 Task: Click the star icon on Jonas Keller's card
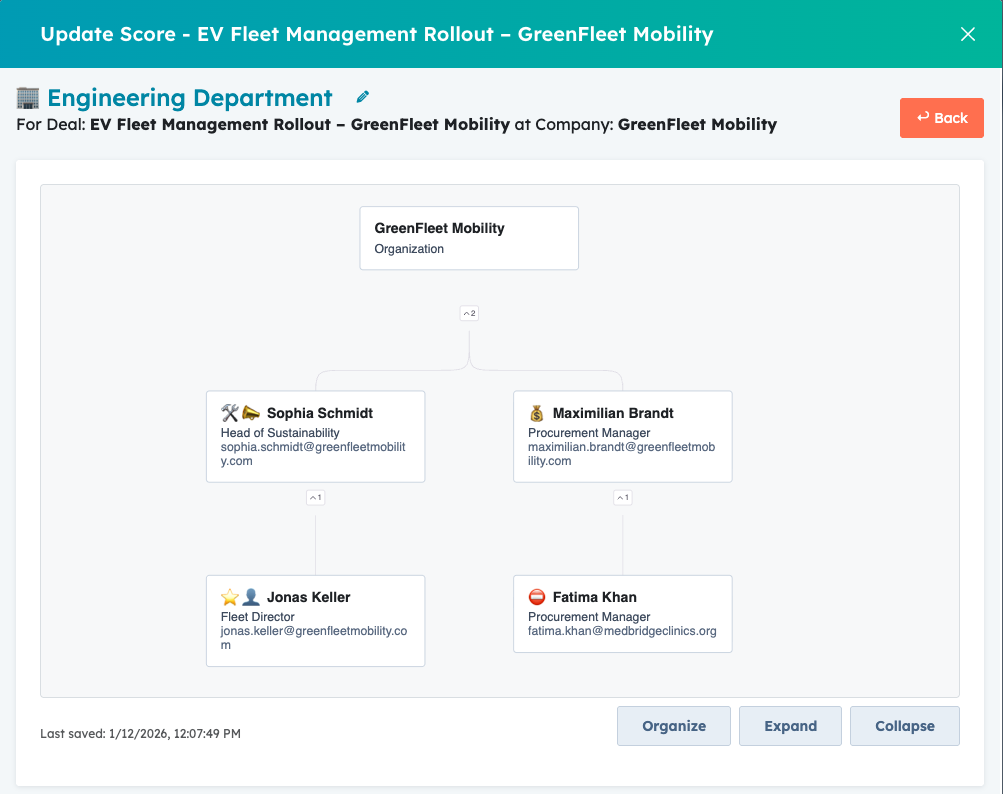click(x=229, y=596)
